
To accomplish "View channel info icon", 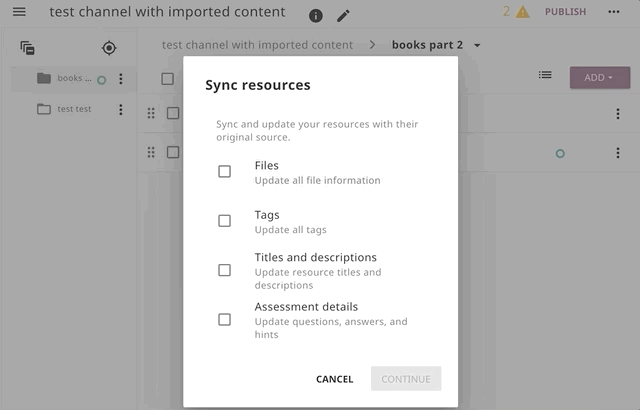I will click(x=316, y=16).
